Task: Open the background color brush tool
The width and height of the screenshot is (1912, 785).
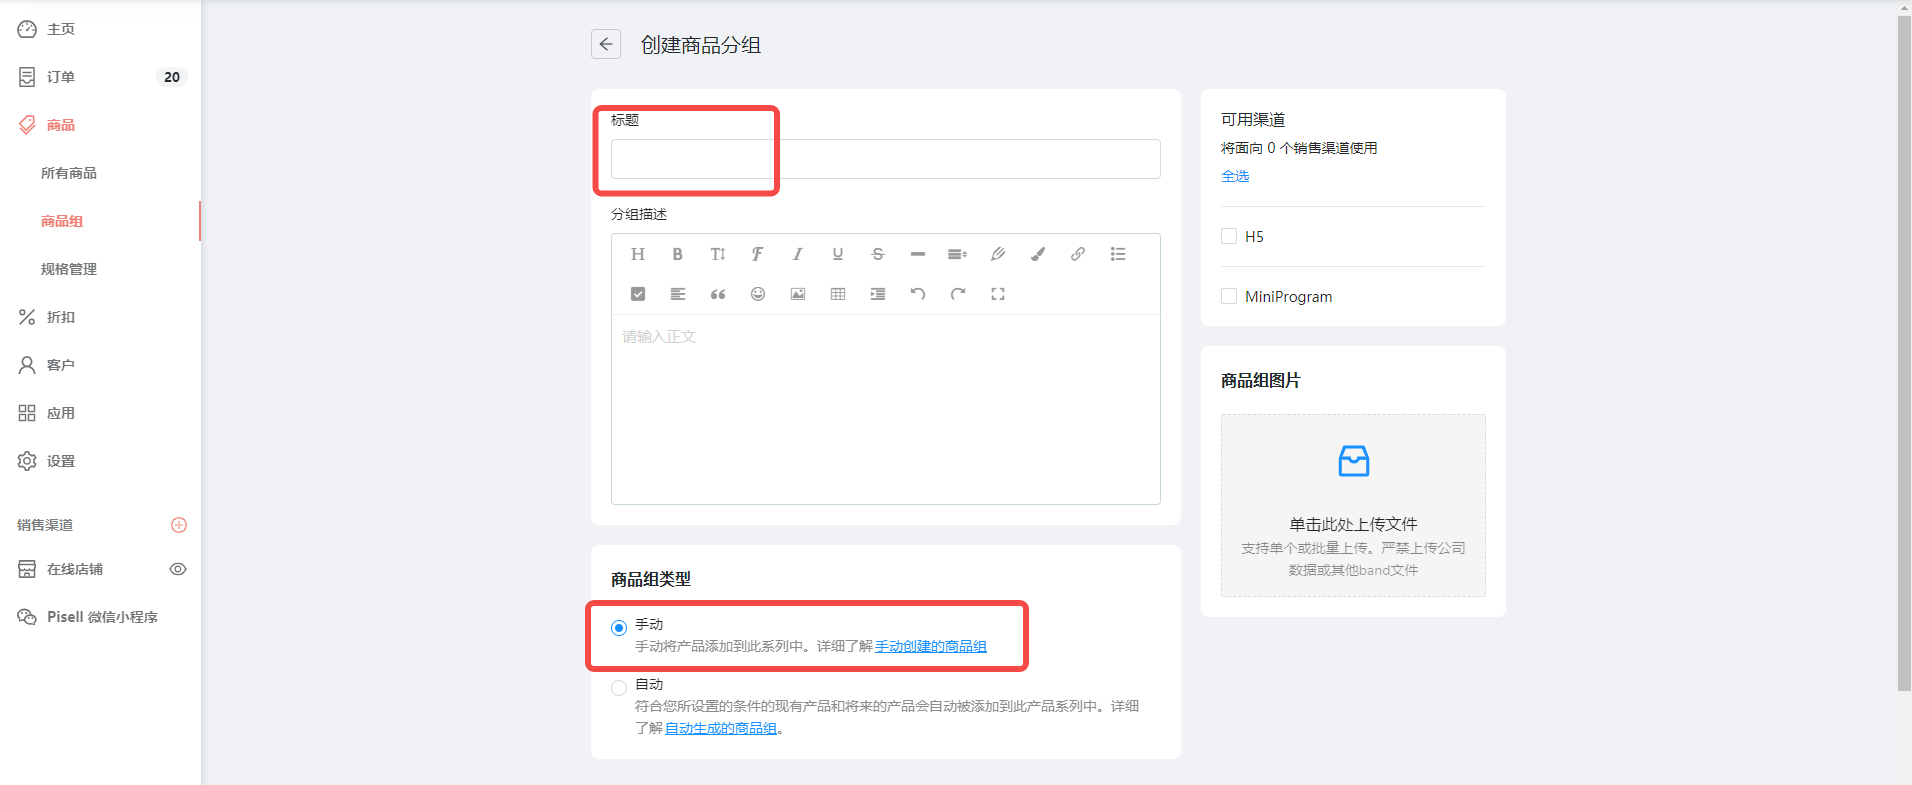Action: coord(1038,254)
